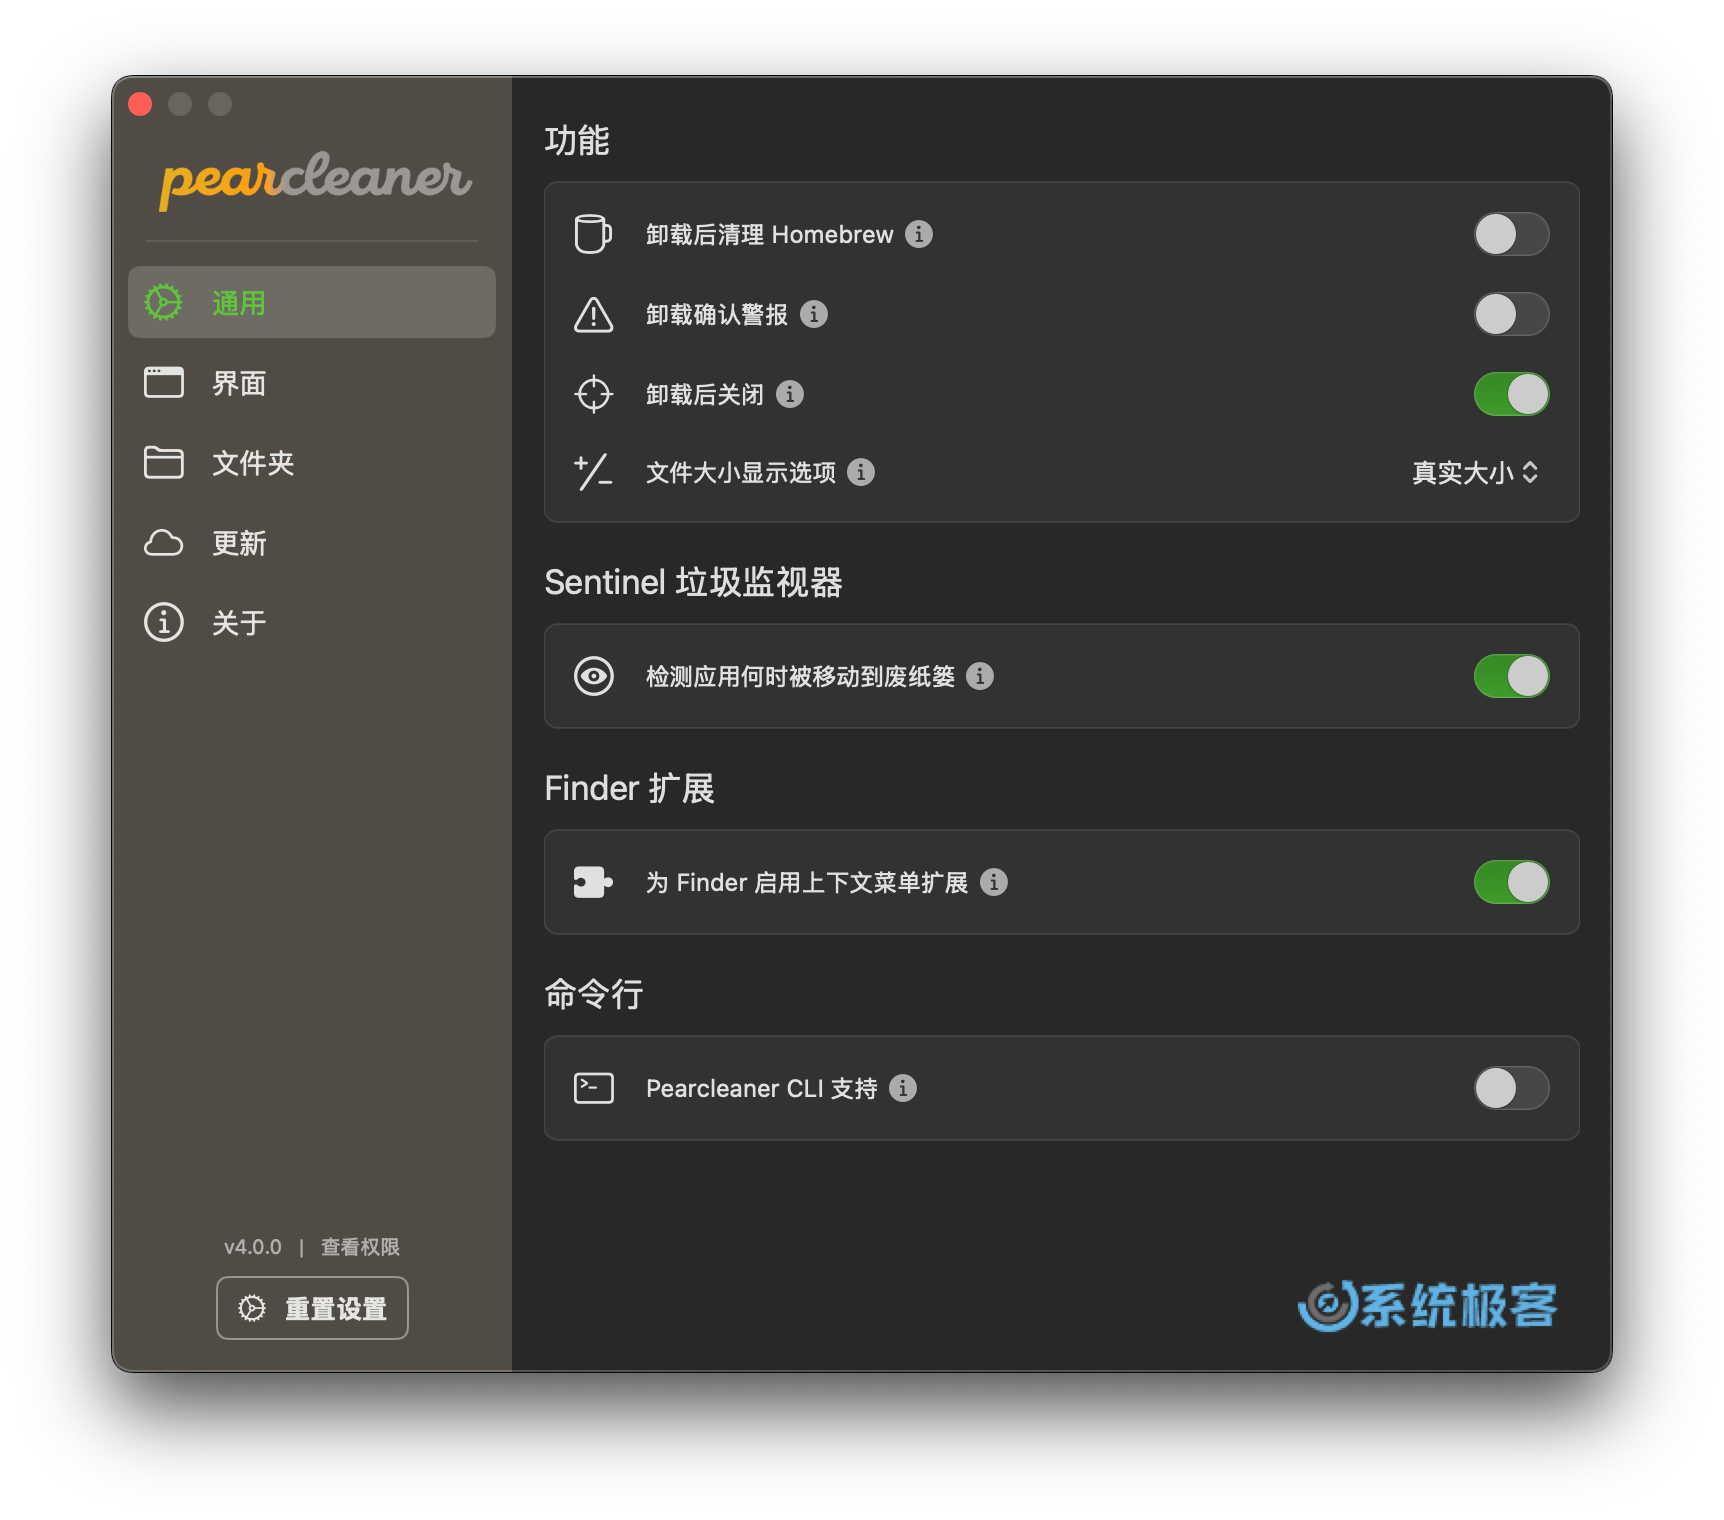Click the crosshair icon for 卸载后关闭
The image size is (1724, 1520).
click(x=593, y=394)
